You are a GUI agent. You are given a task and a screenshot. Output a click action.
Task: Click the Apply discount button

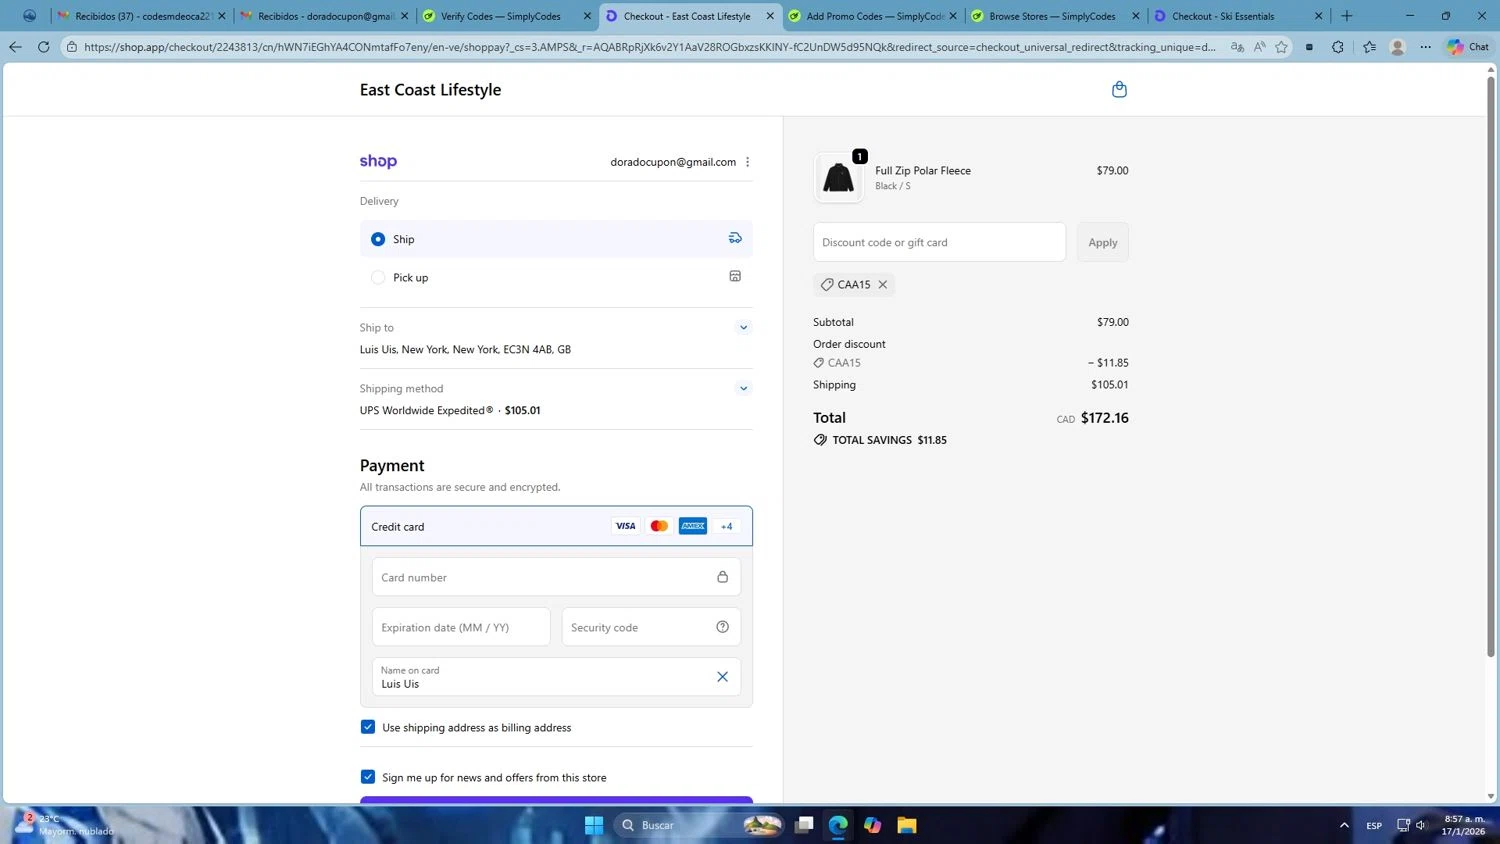(x=1103, y=242)
